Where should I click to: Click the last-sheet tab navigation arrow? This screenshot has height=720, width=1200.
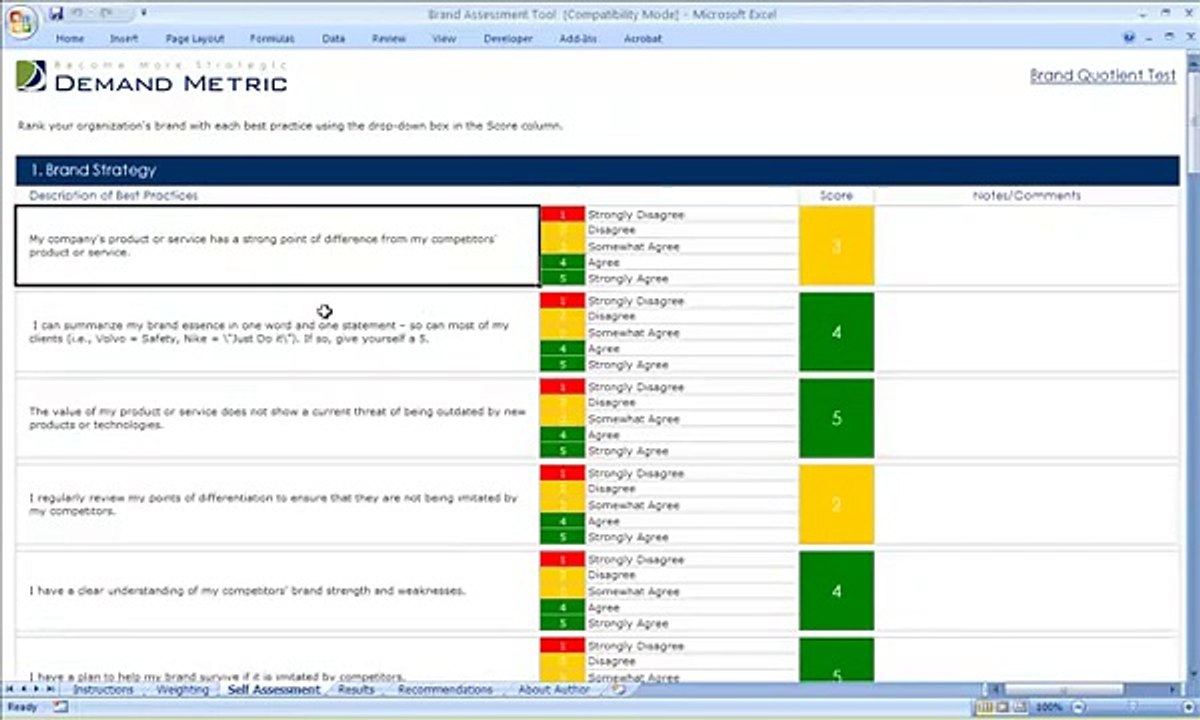pyautogui.click(x=51, y=690)
